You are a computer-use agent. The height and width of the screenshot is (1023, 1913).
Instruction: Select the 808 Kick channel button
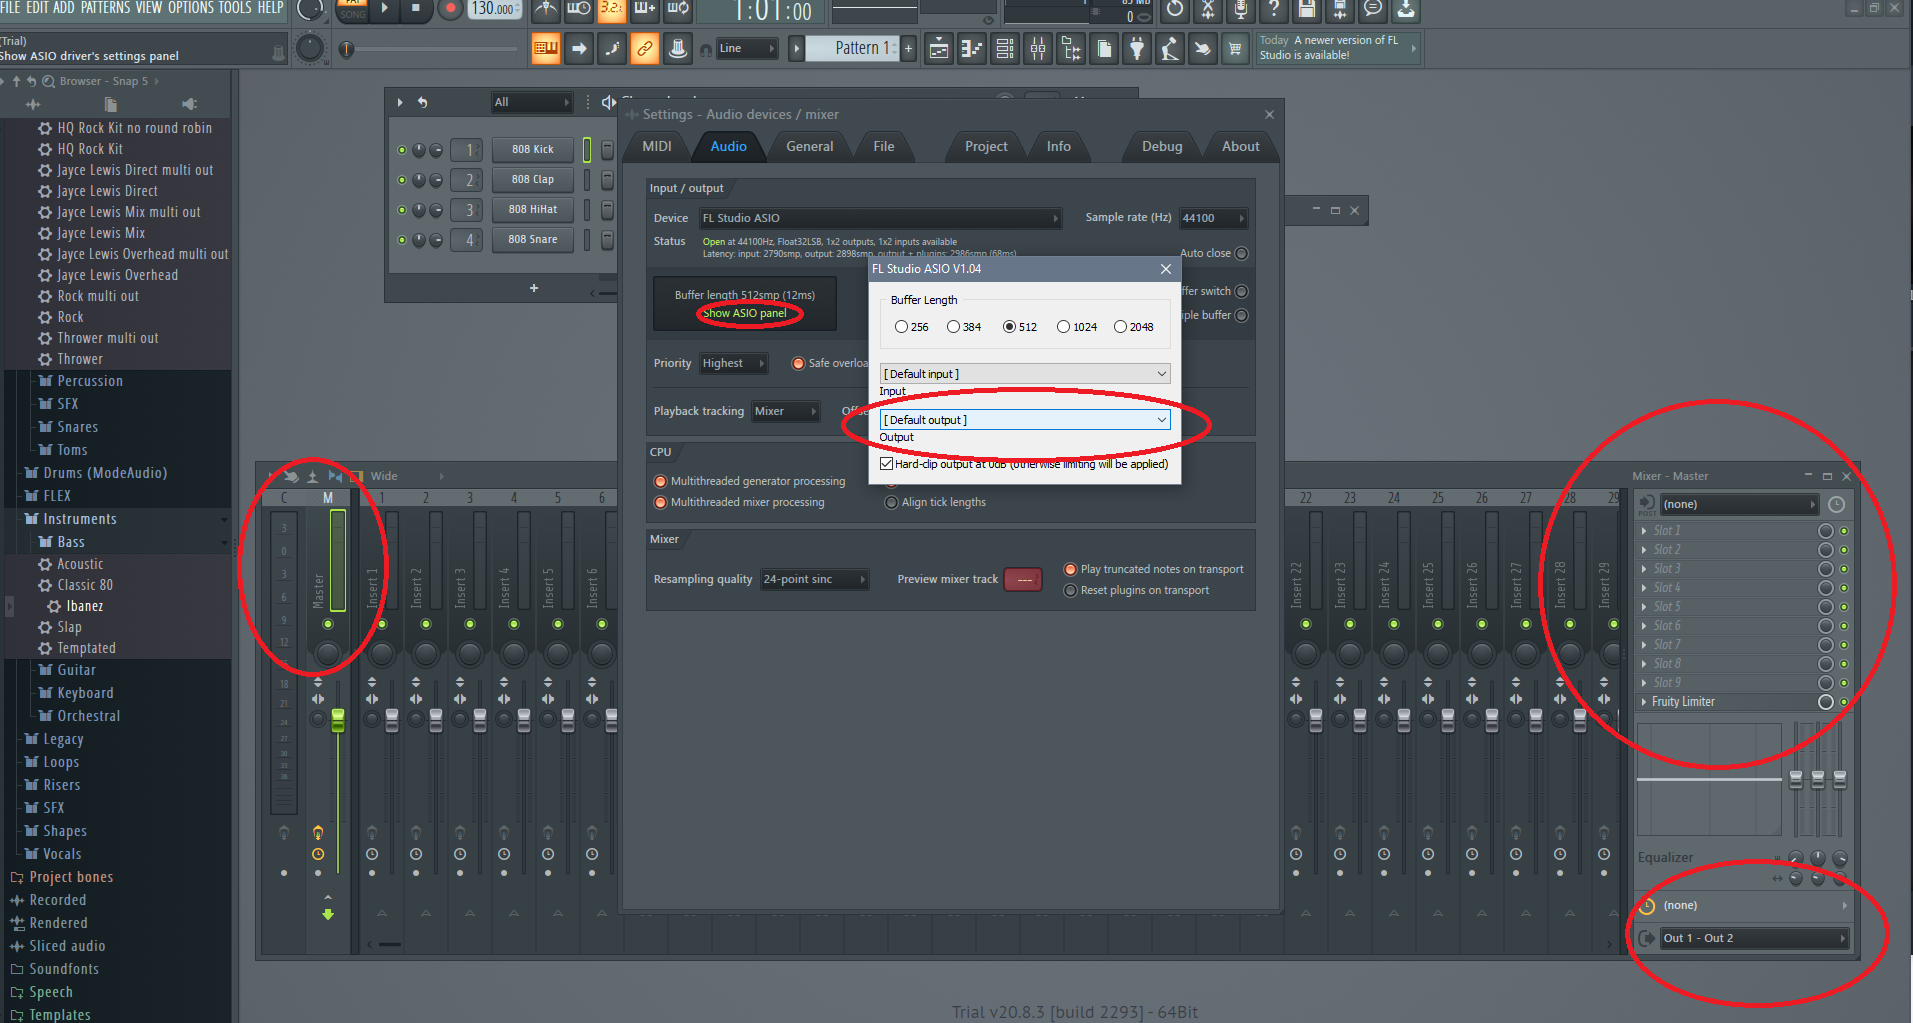pos(533,149)
